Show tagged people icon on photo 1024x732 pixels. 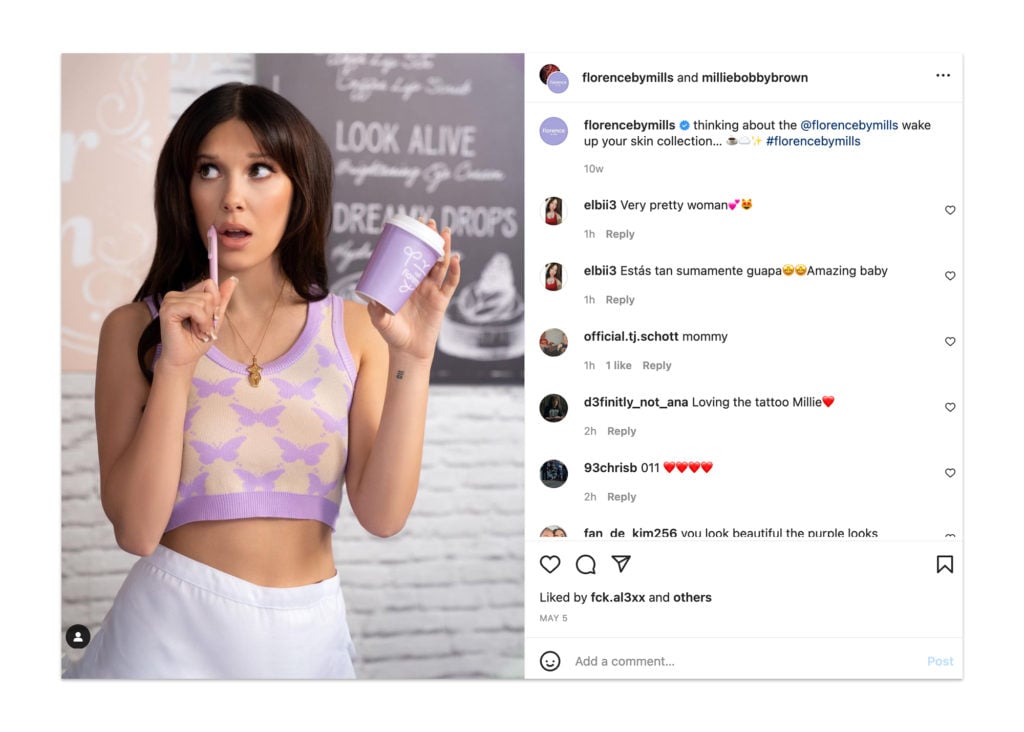coord(78,637)
